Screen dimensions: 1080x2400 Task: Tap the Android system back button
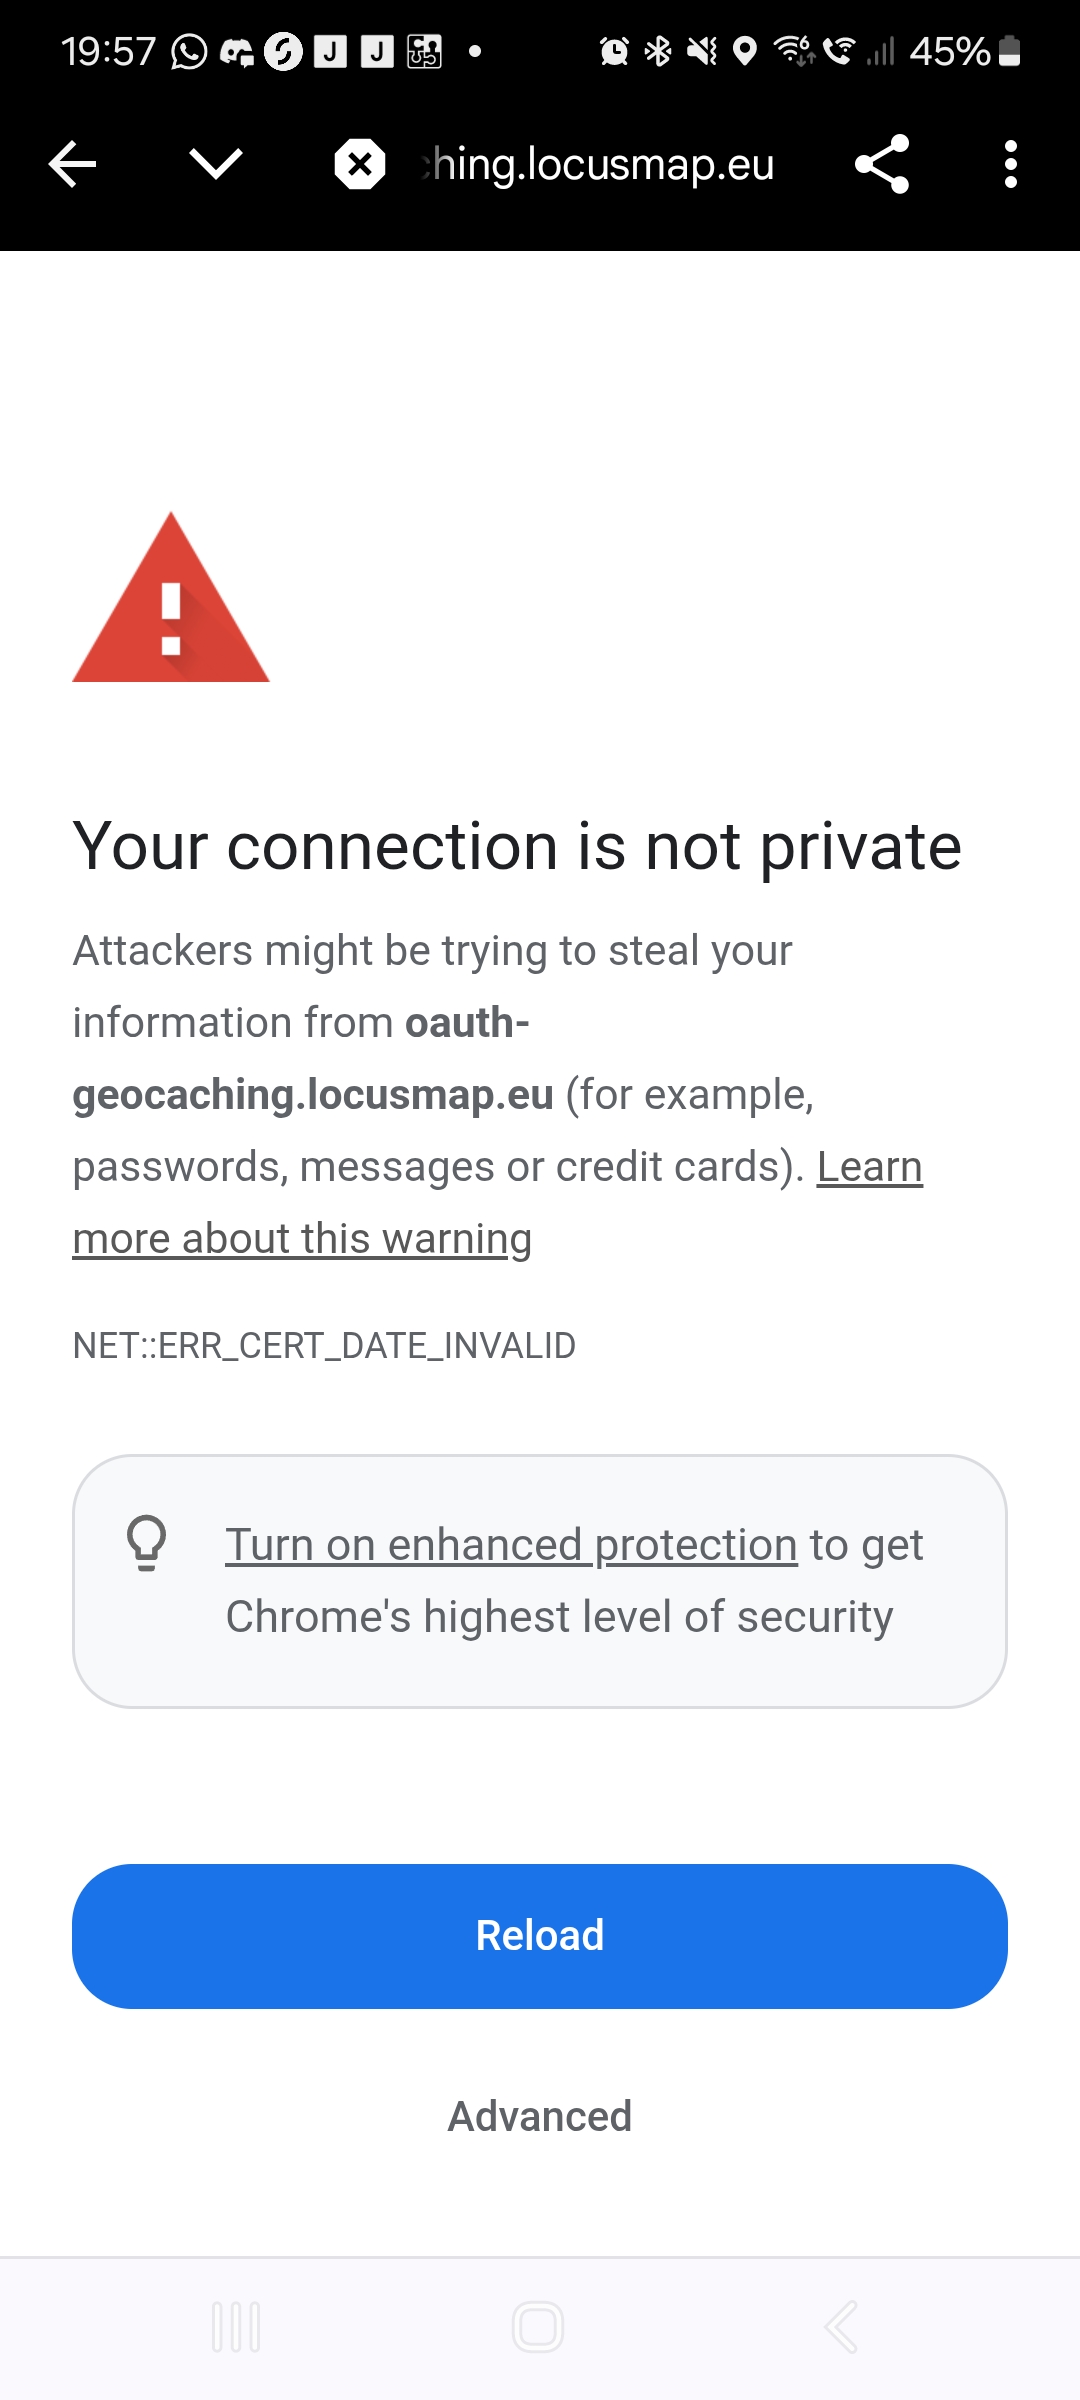[841, 2327]
